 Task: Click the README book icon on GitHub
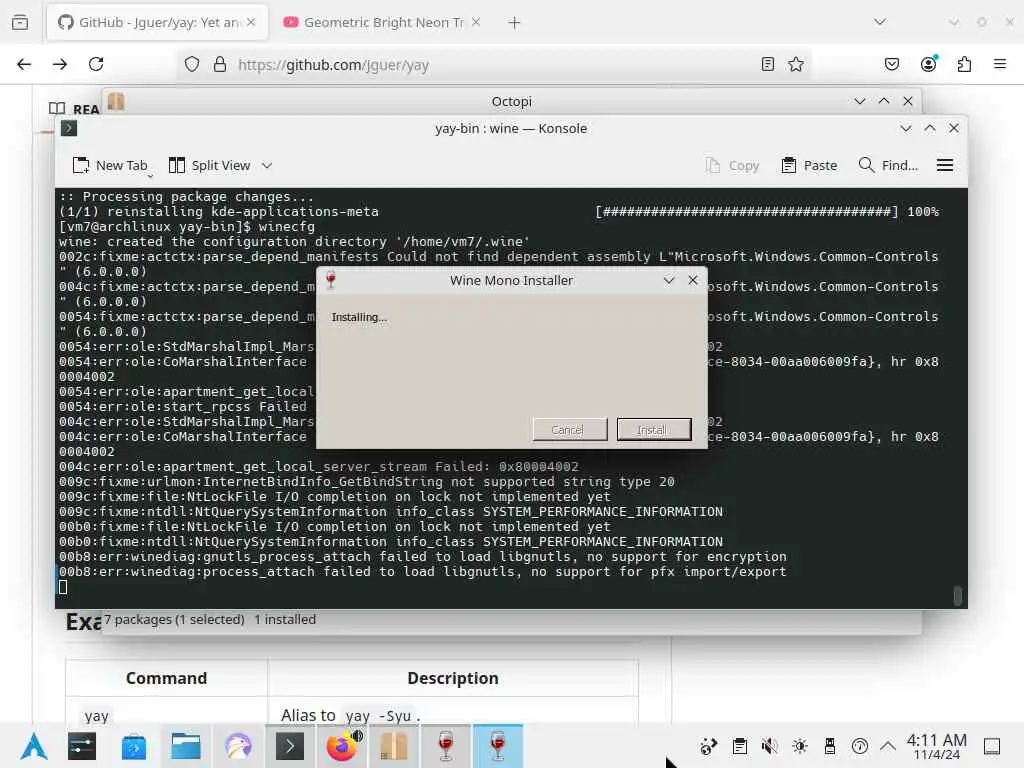coord(57,108)
